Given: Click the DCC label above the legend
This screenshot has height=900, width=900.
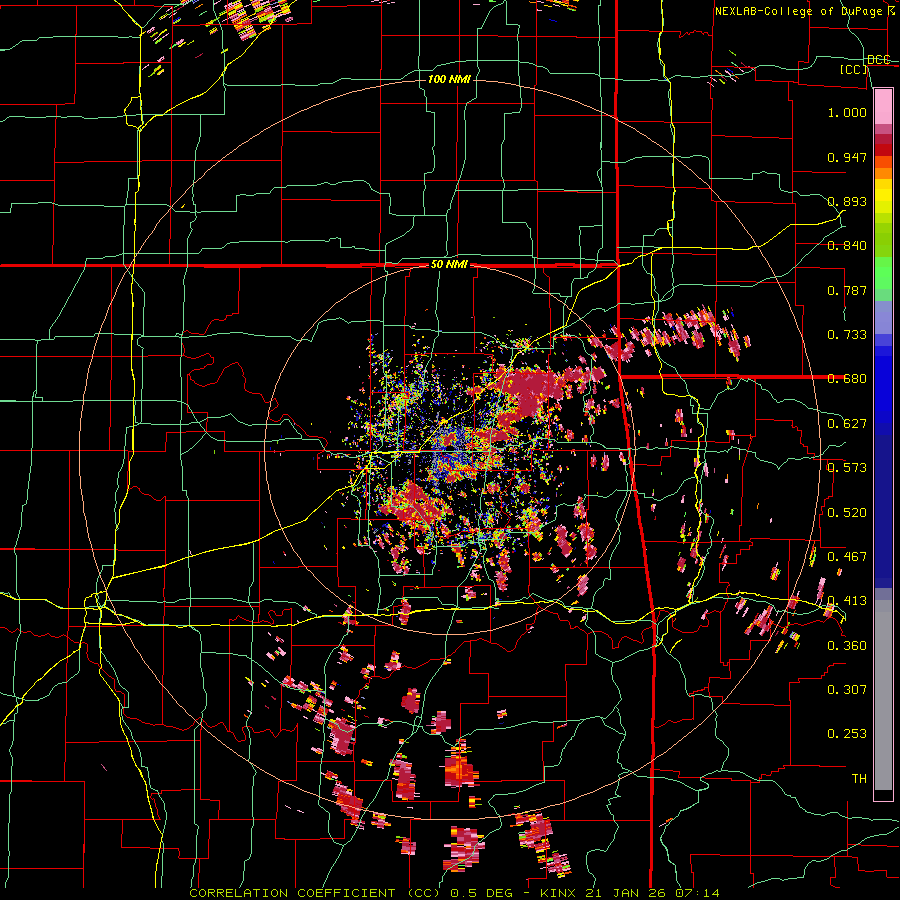Looking at the screenshot, I should 878,59.
